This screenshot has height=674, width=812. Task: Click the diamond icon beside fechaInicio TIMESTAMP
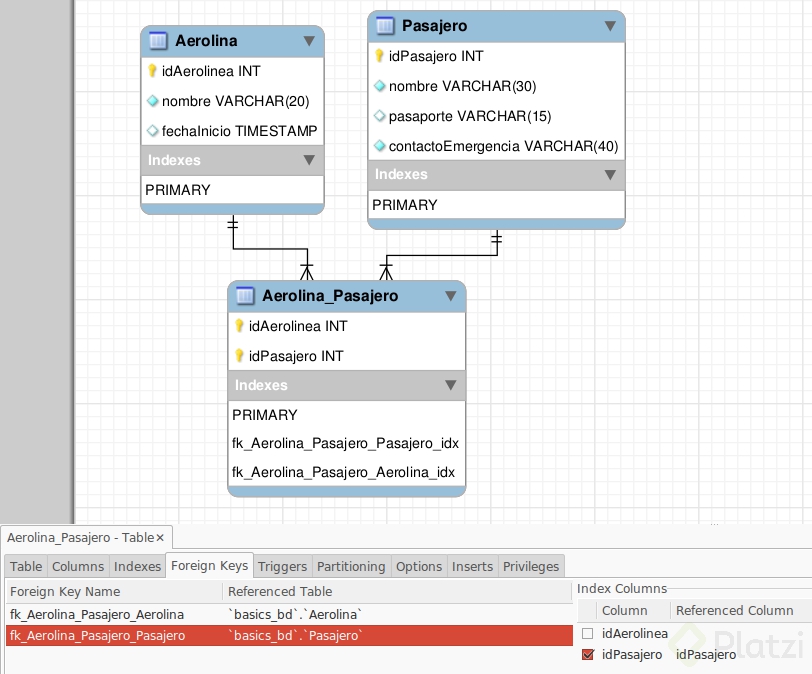tap(152, 131)
